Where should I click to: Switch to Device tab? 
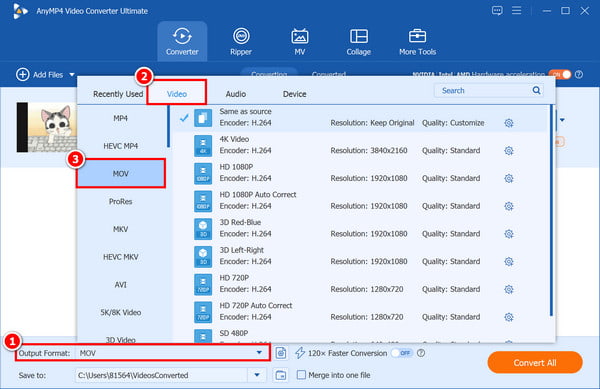pyautogui.click(x=295, y=94)
